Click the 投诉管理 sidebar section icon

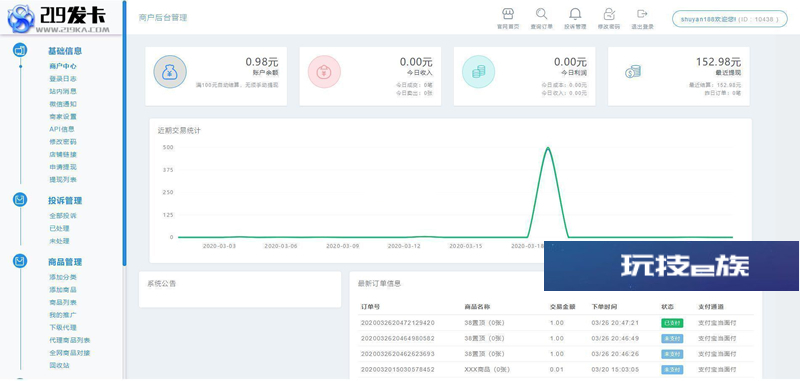[x=20, y=200]
